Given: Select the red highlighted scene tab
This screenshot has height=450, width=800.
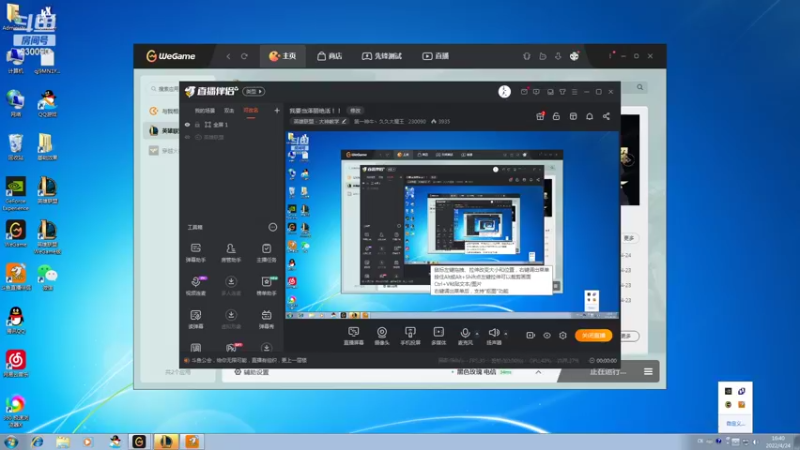Looking at the screenshot, I should click(251, 111).
